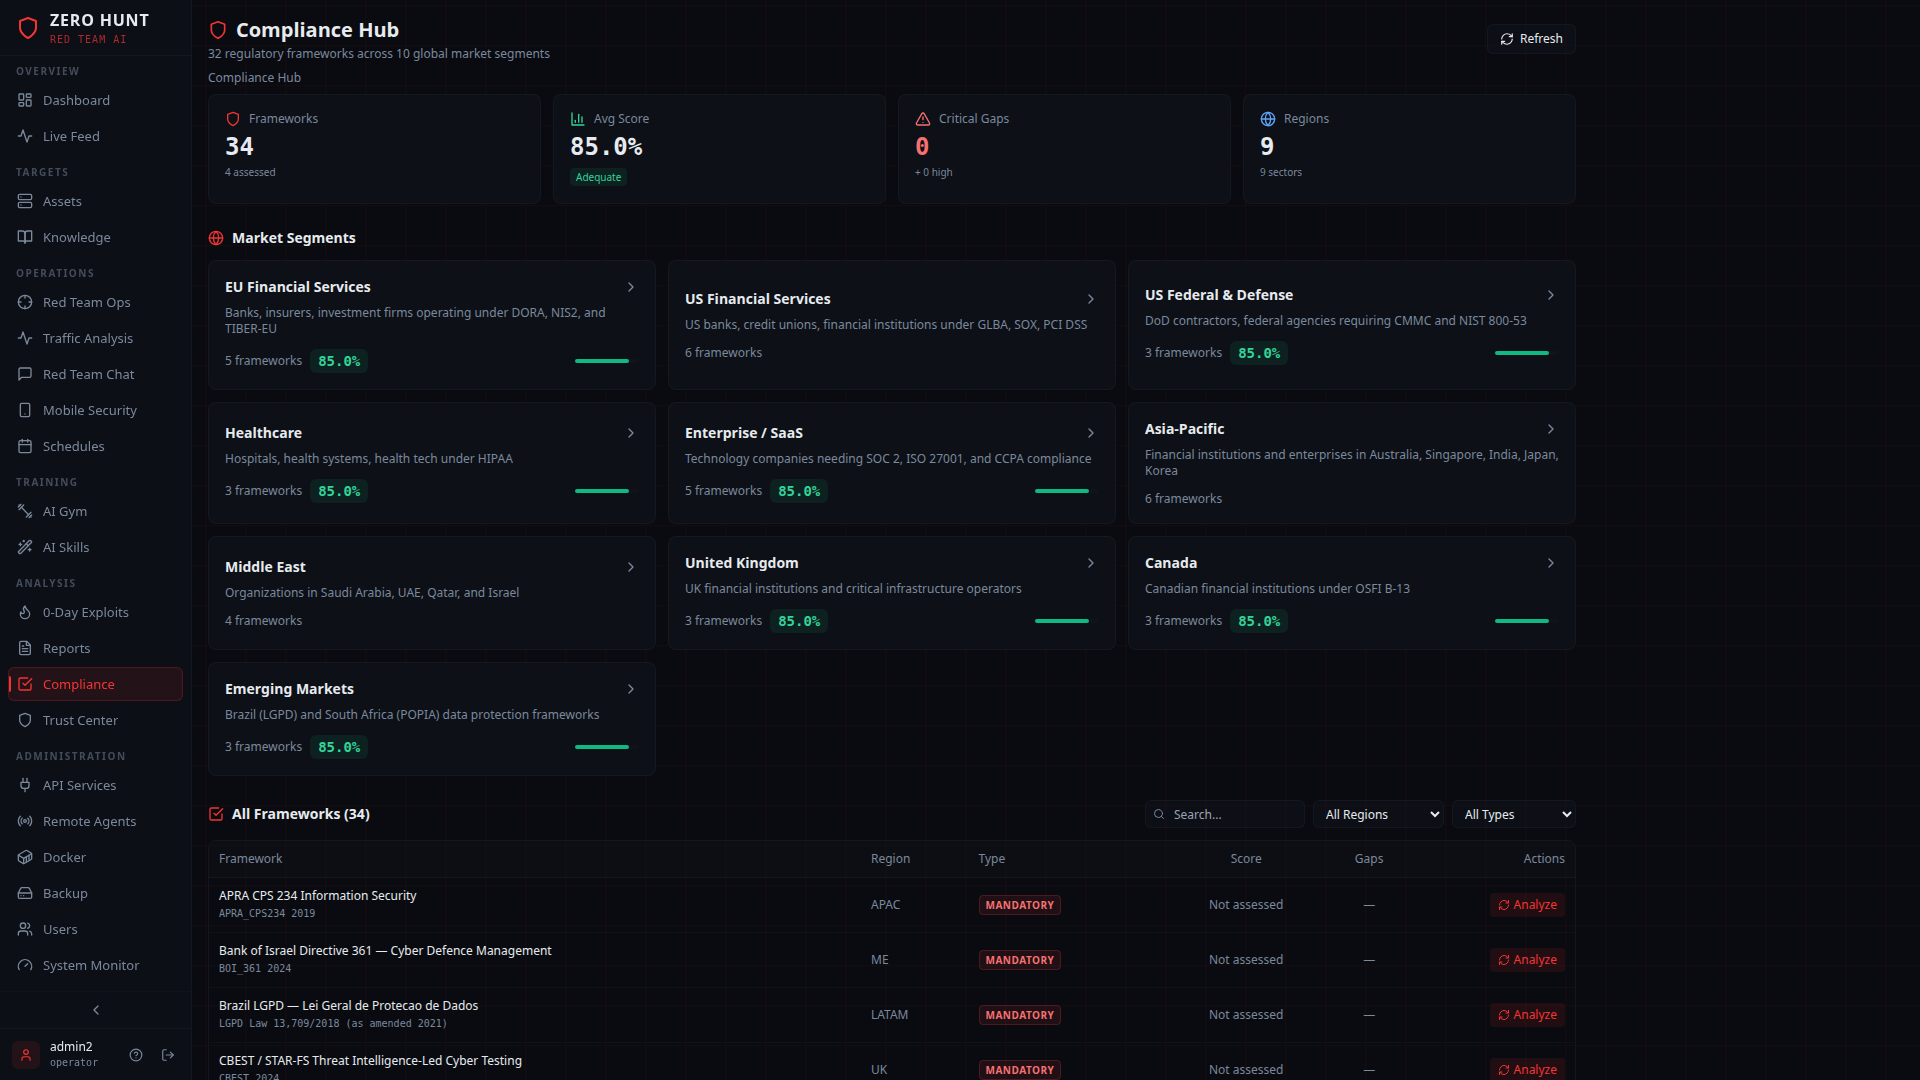The height and width of the screenshot is (1080, 1920).
Task: Select the All Regions filter dropdown
Action: (1378, 814)
